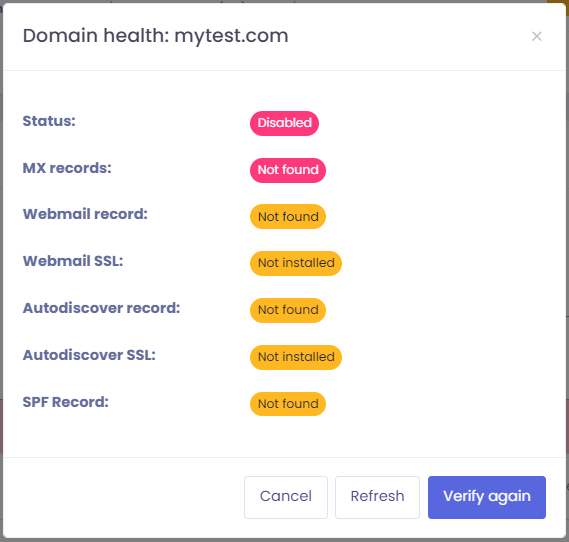
Task: Click the dimmed backdrop outside the dialog
Action: pyautogui.click(x=1, y=254)
